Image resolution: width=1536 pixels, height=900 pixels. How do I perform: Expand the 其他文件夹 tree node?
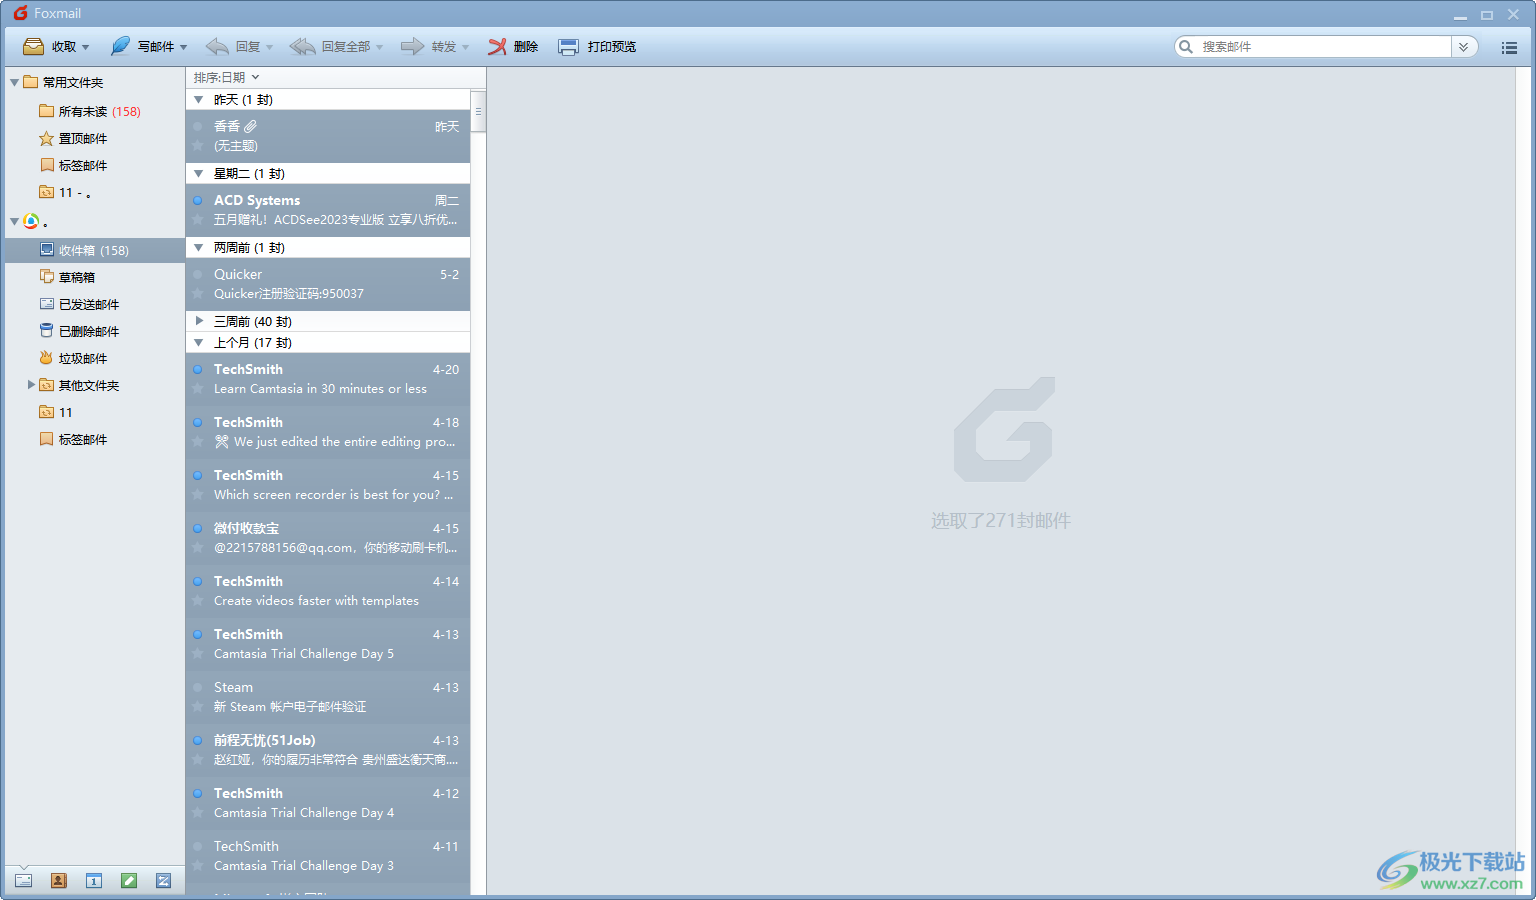[x=31, y=384]
